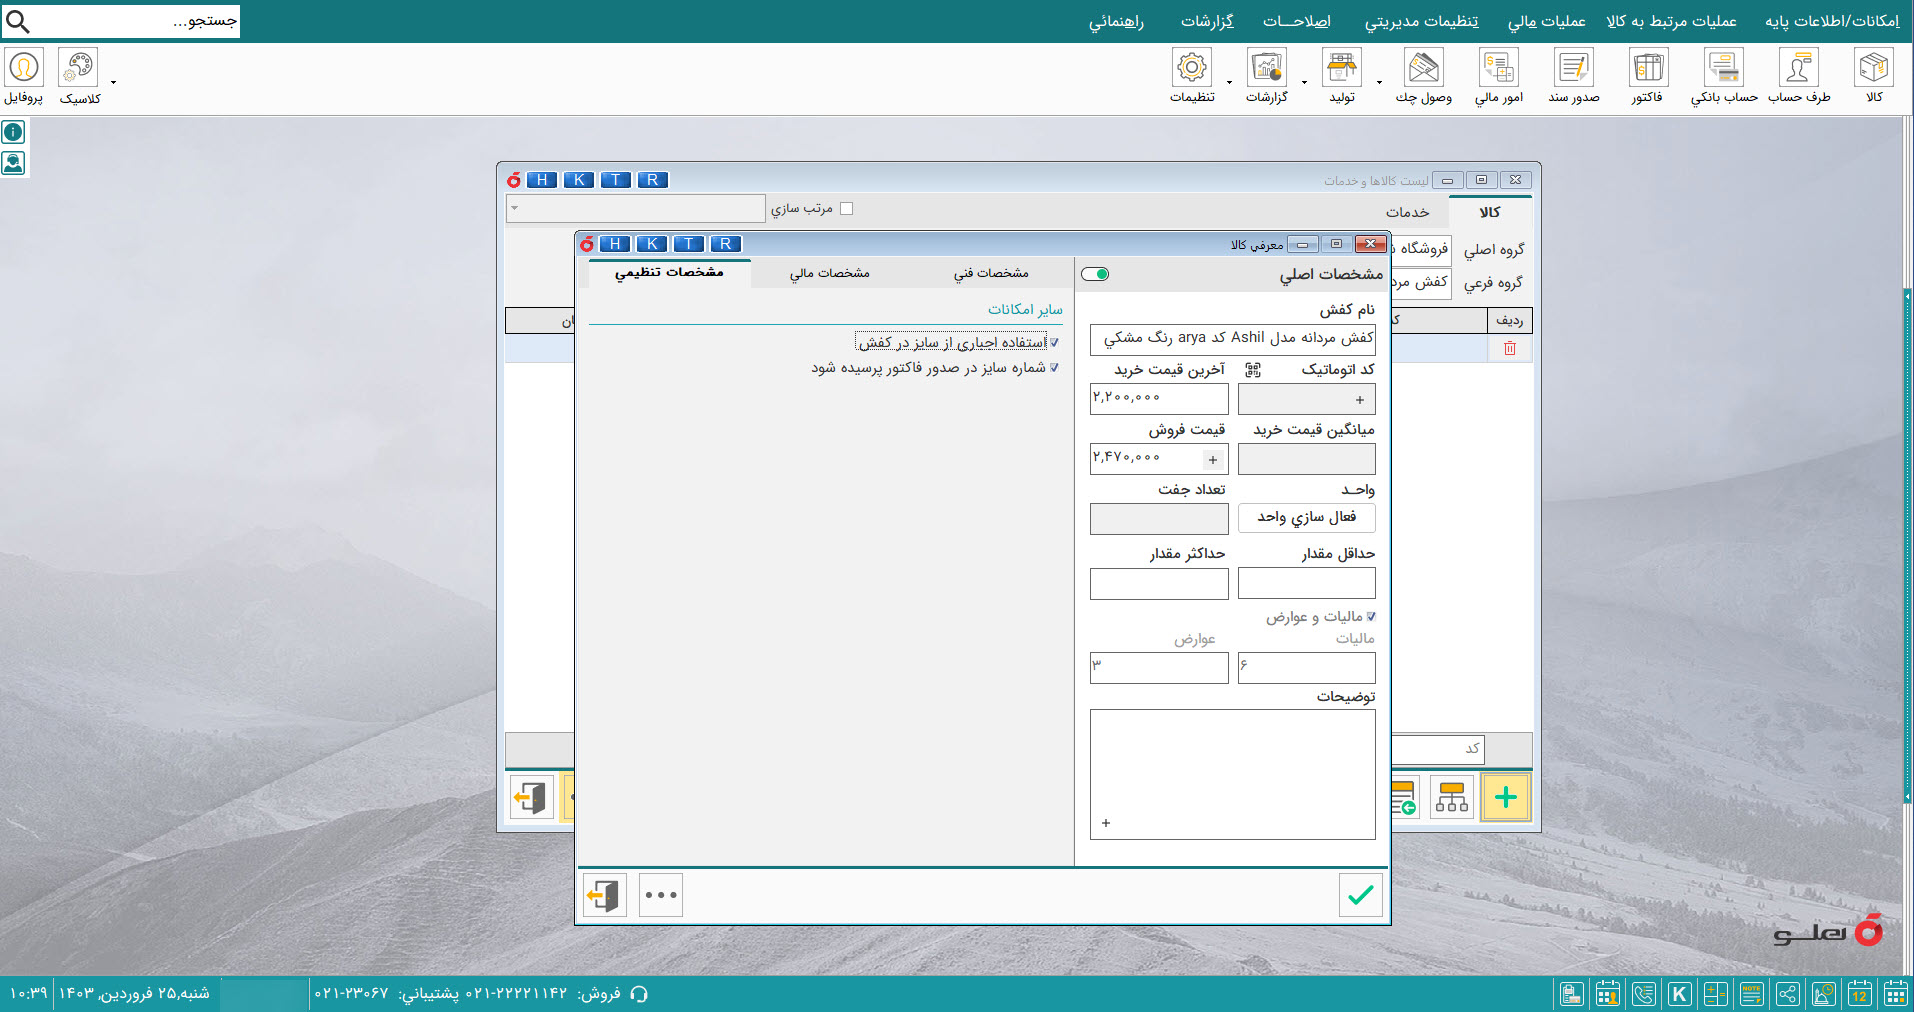Expand the arrow next to گزارشات toolbar
This screenshot has height=1012, width=1914.
pos(1304,82)
